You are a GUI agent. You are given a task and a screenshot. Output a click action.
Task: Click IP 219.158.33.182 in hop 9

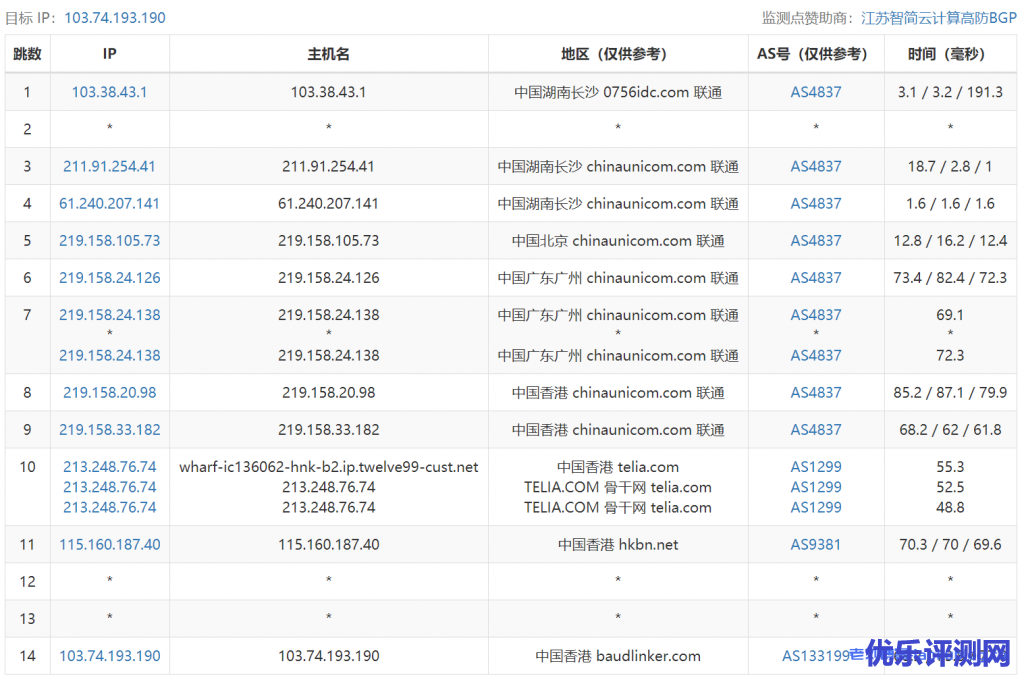pyautogui.click(x=109, y=429)
